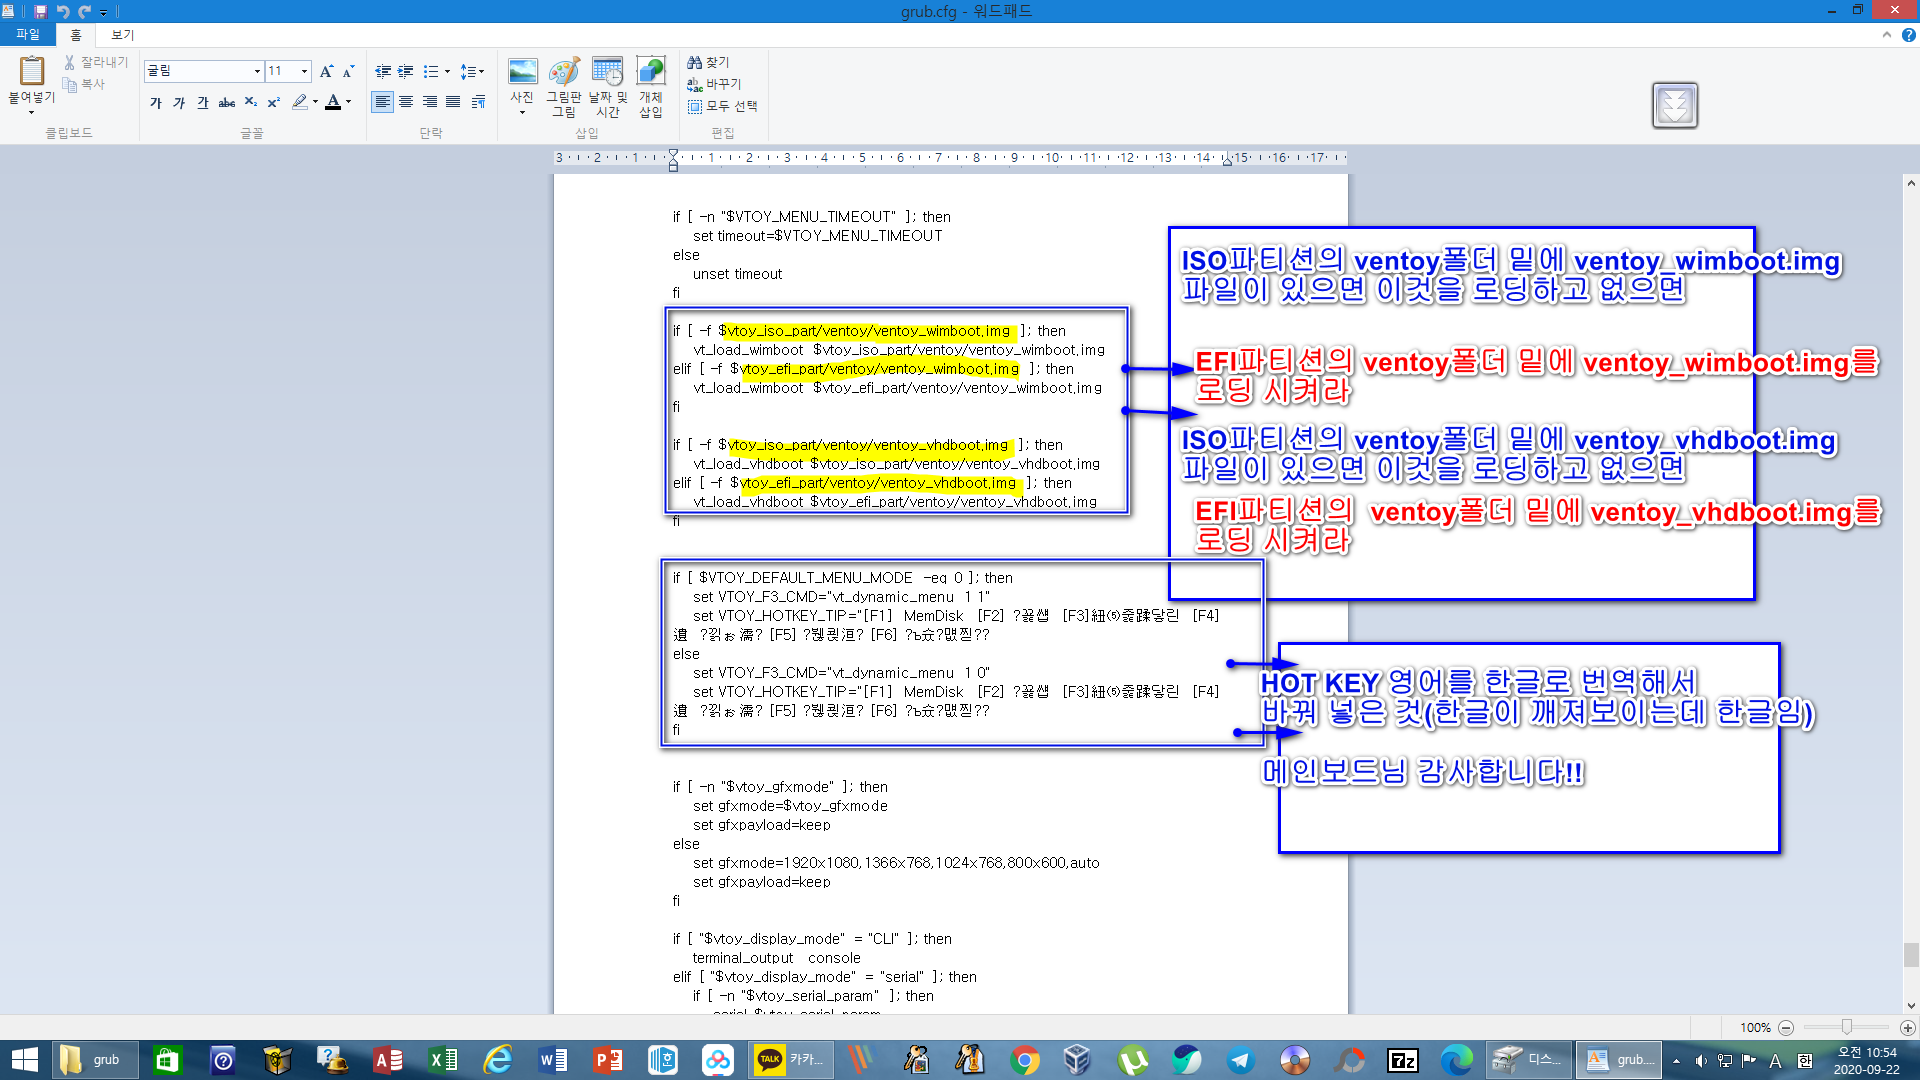Open the Paste dropdown arrow under 붙여넣기
The height and width of the screenshot is (1080, 1920).
click(x=32, y=113)
